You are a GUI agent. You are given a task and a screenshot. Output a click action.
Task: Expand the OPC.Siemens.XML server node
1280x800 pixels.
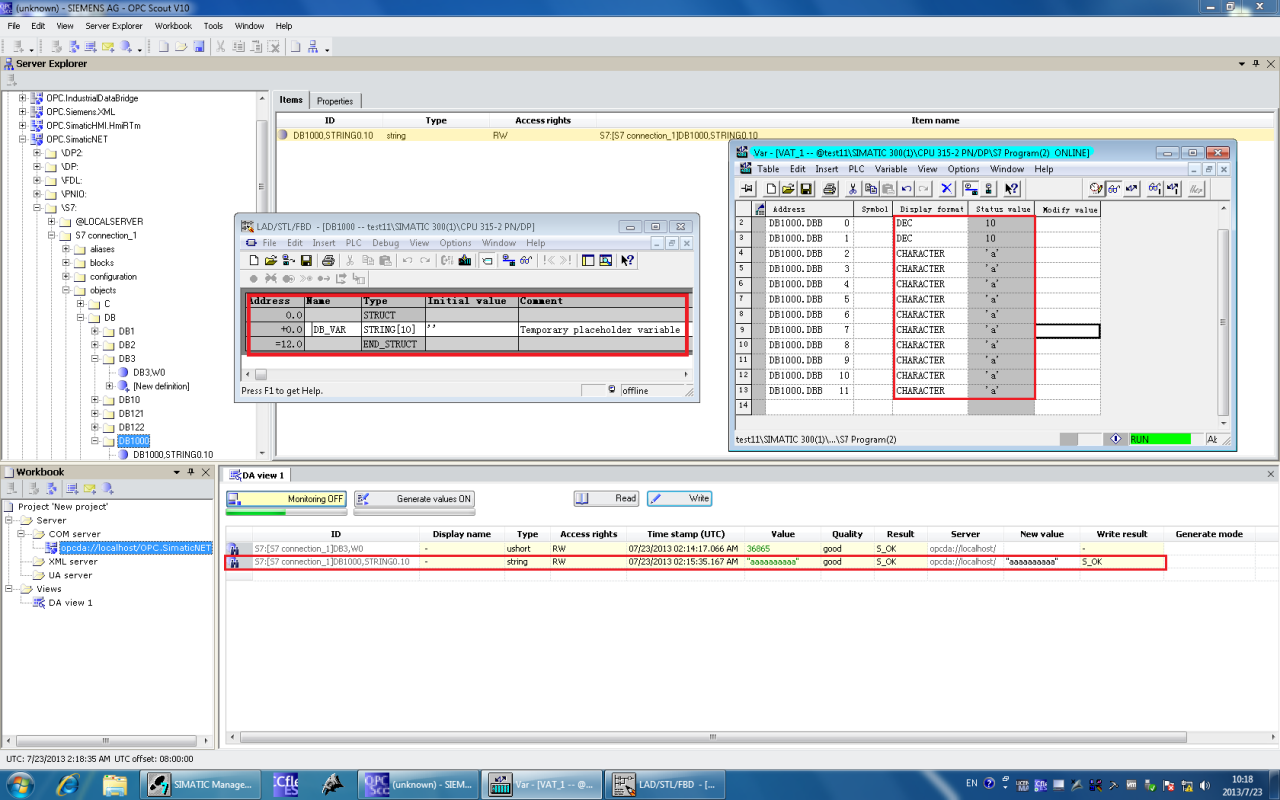click(x=23, y=112)
